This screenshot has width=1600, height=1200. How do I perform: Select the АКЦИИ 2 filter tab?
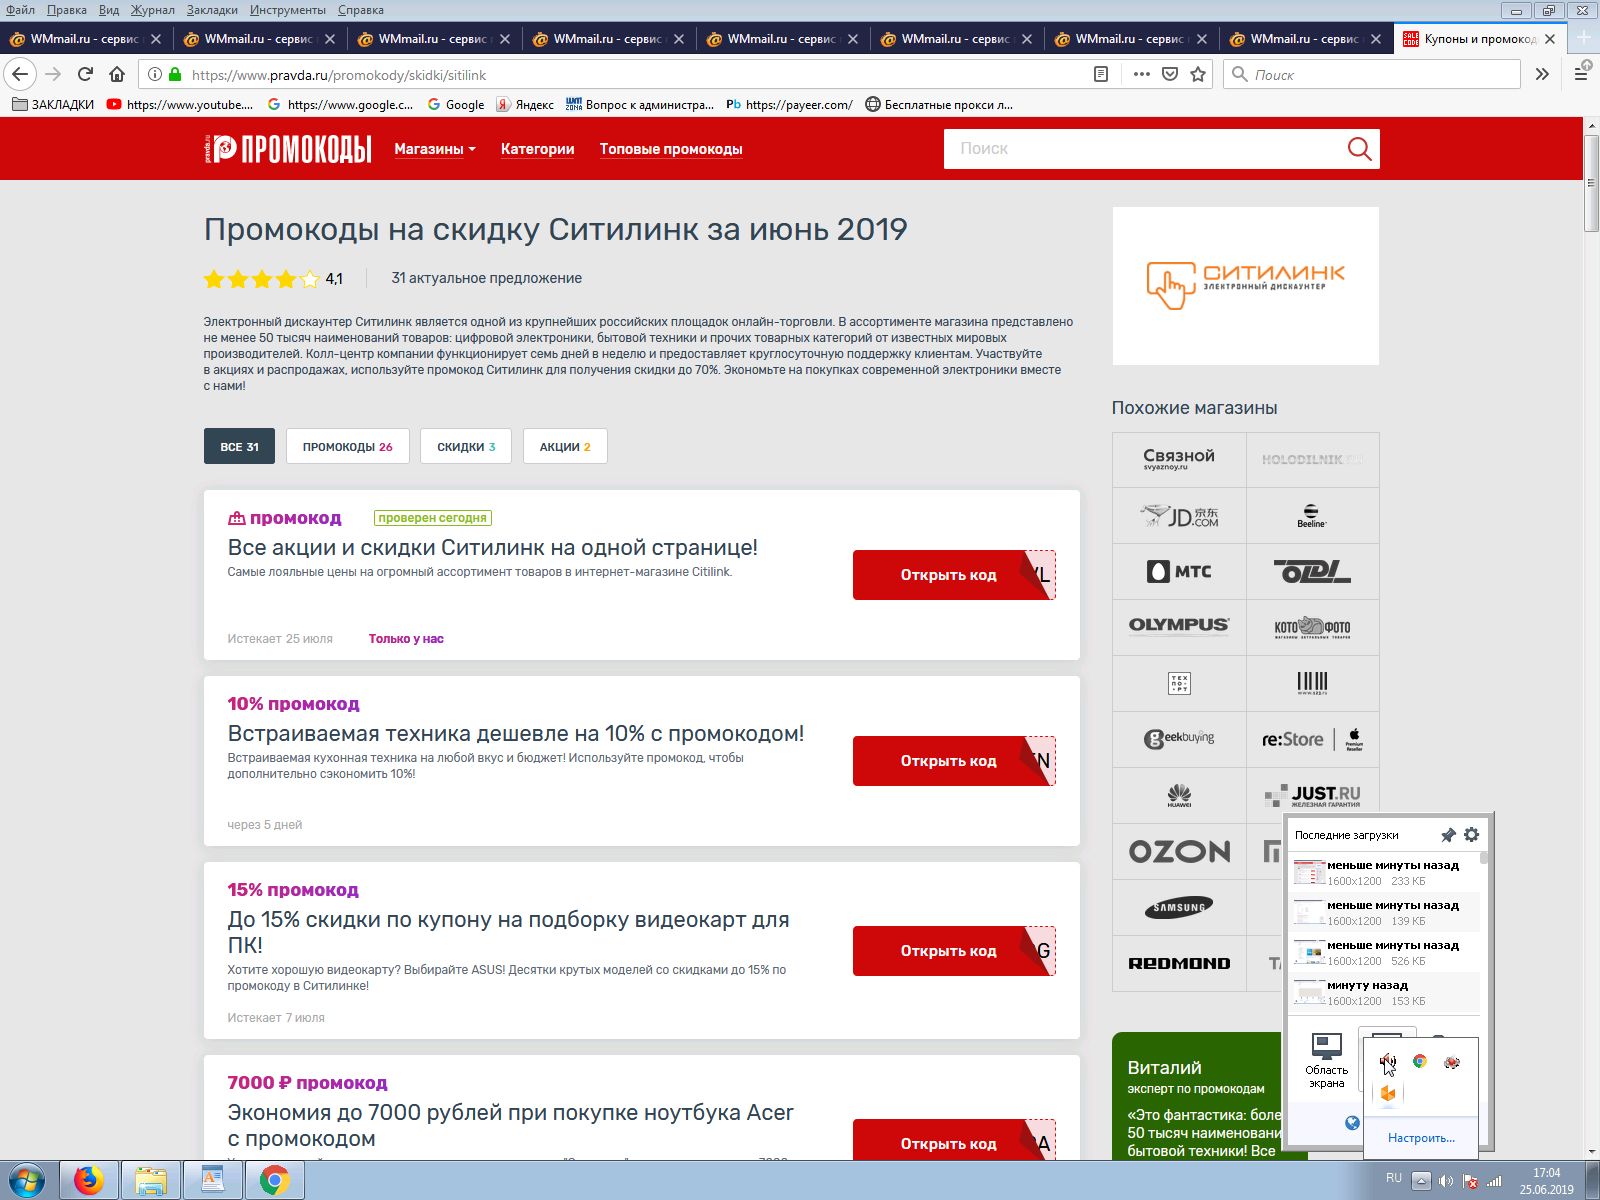(x=565, y=446)
